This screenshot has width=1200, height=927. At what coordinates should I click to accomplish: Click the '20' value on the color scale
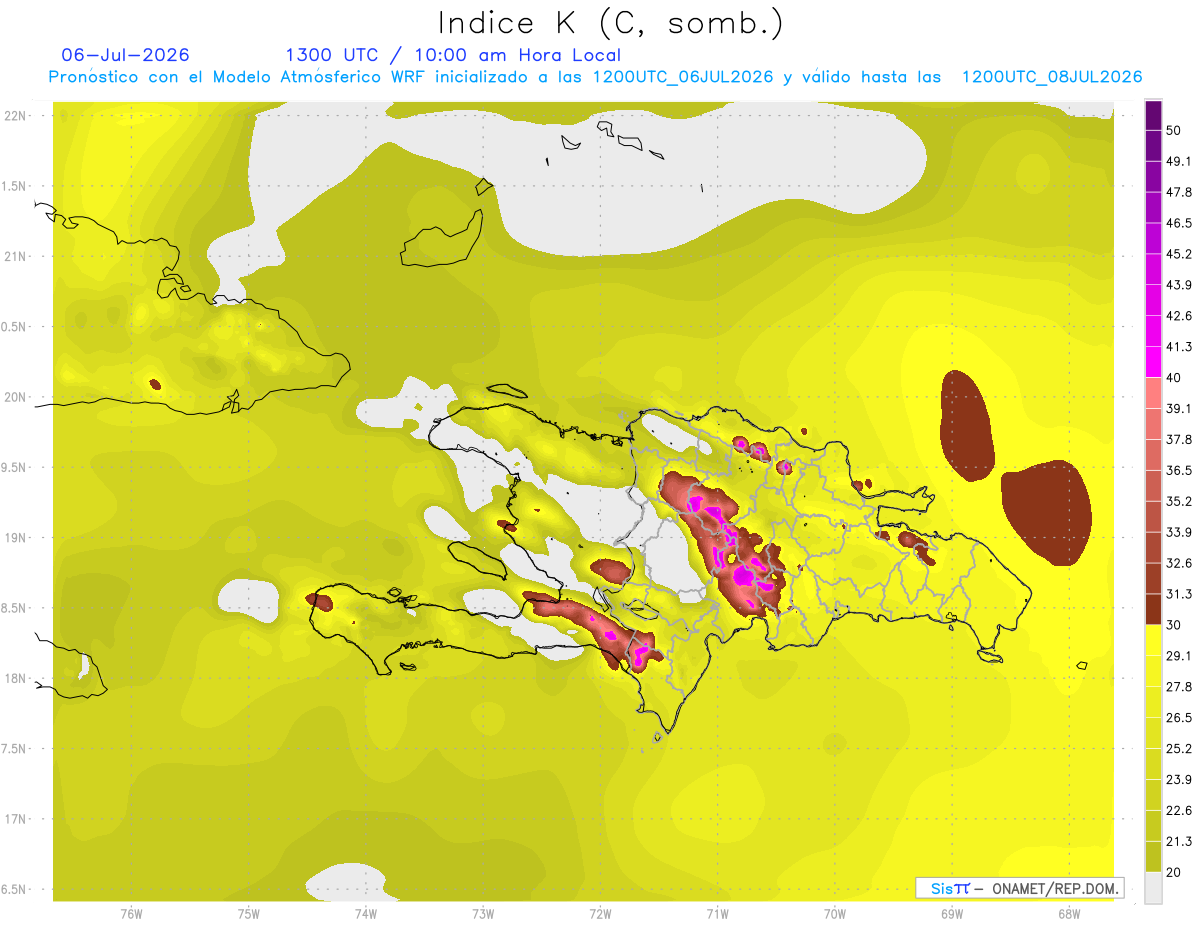(x=1175, y=872)
